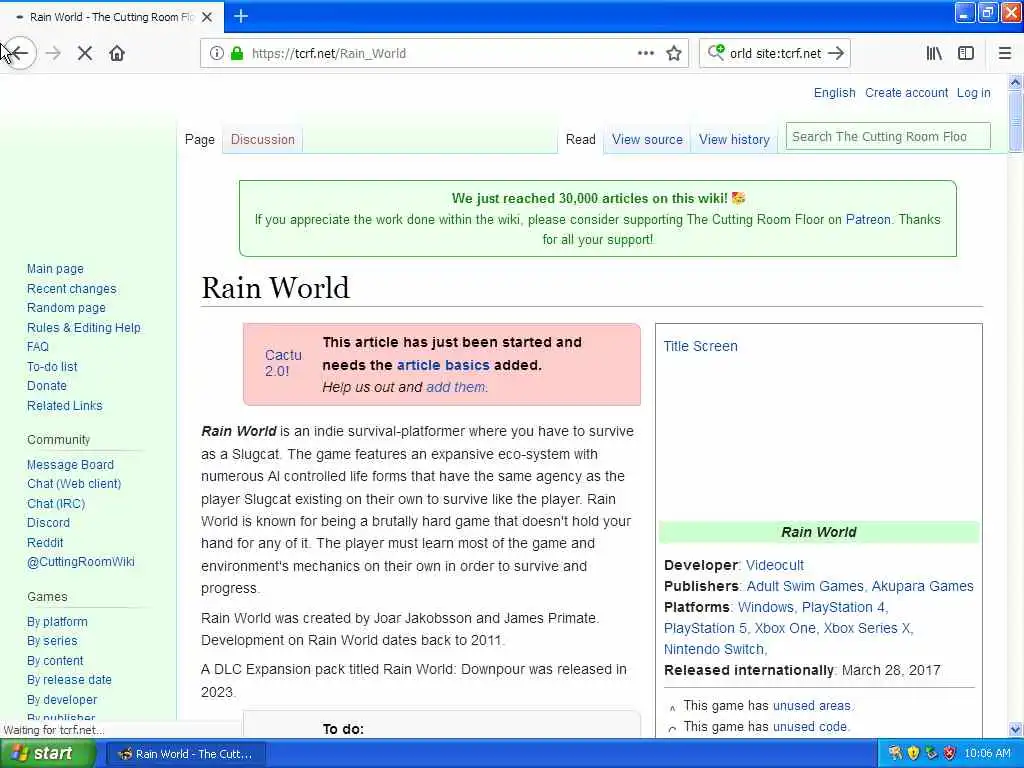The height and width of the screenshot is (768, 1024).
Task: Browse games By content
Action: tap(56, 660)
